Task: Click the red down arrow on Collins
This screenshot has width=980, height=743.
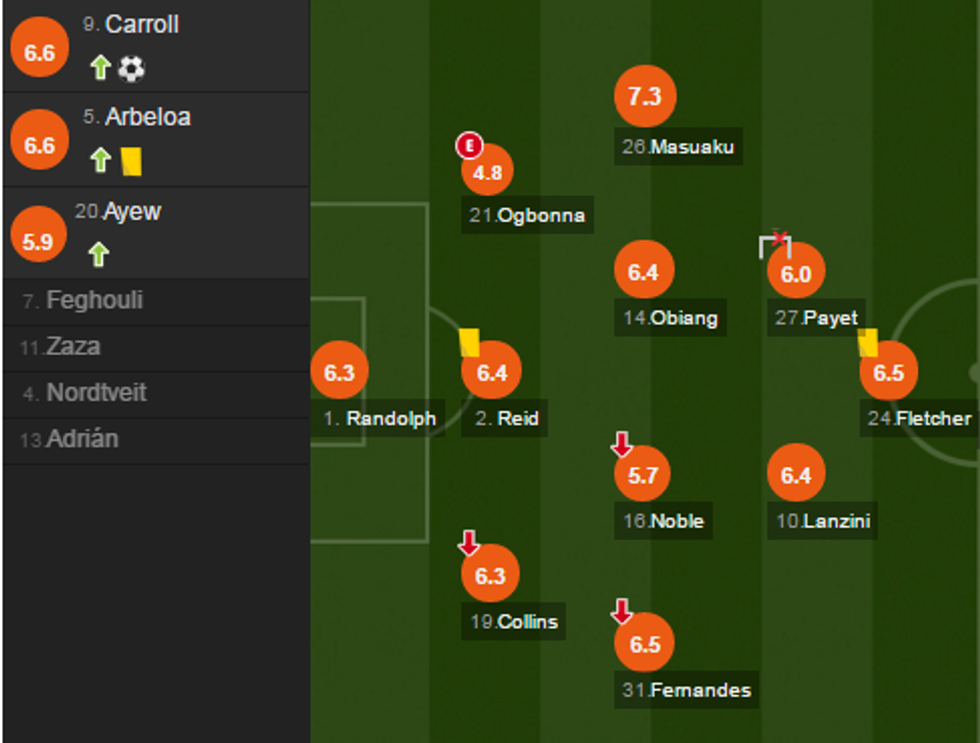Action: click(x=468, y=543)
